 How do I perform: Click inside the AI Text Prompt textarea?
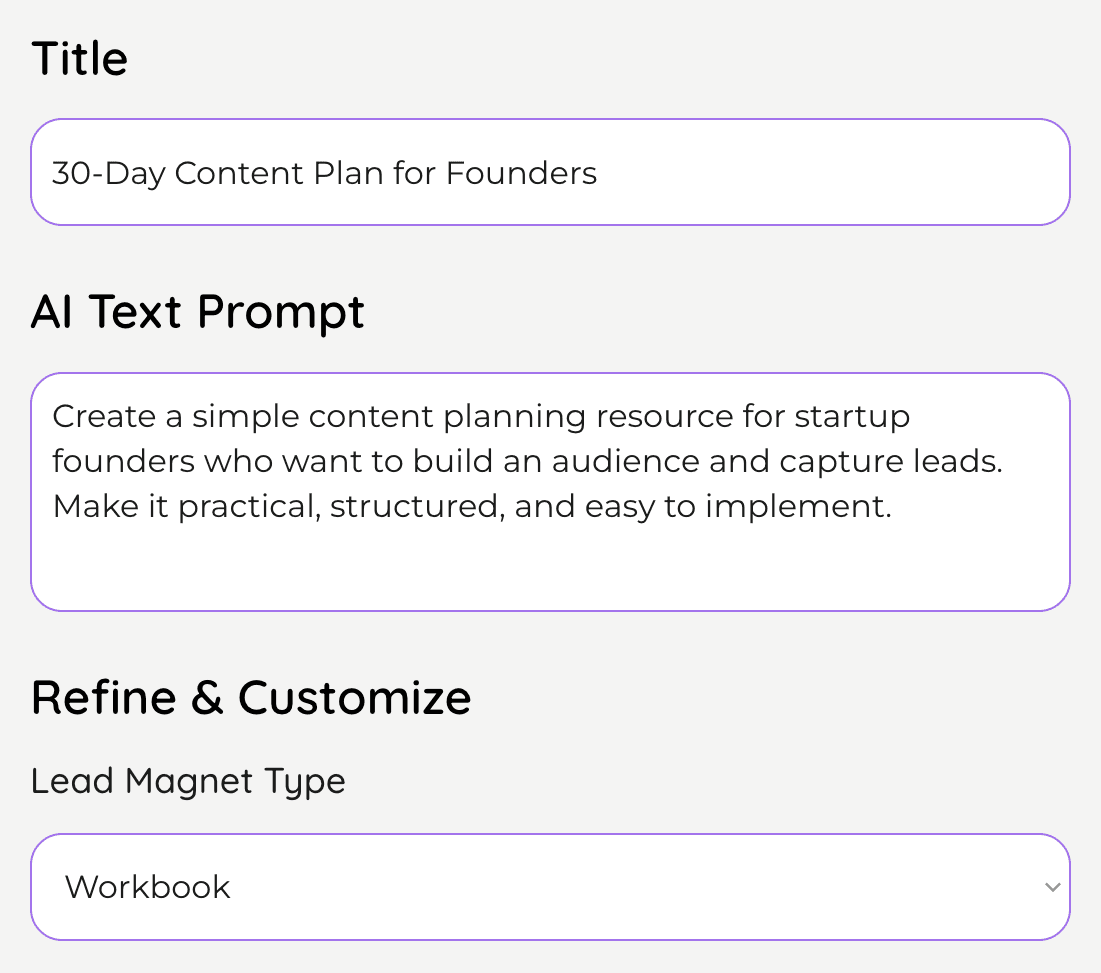coord(550,492)
